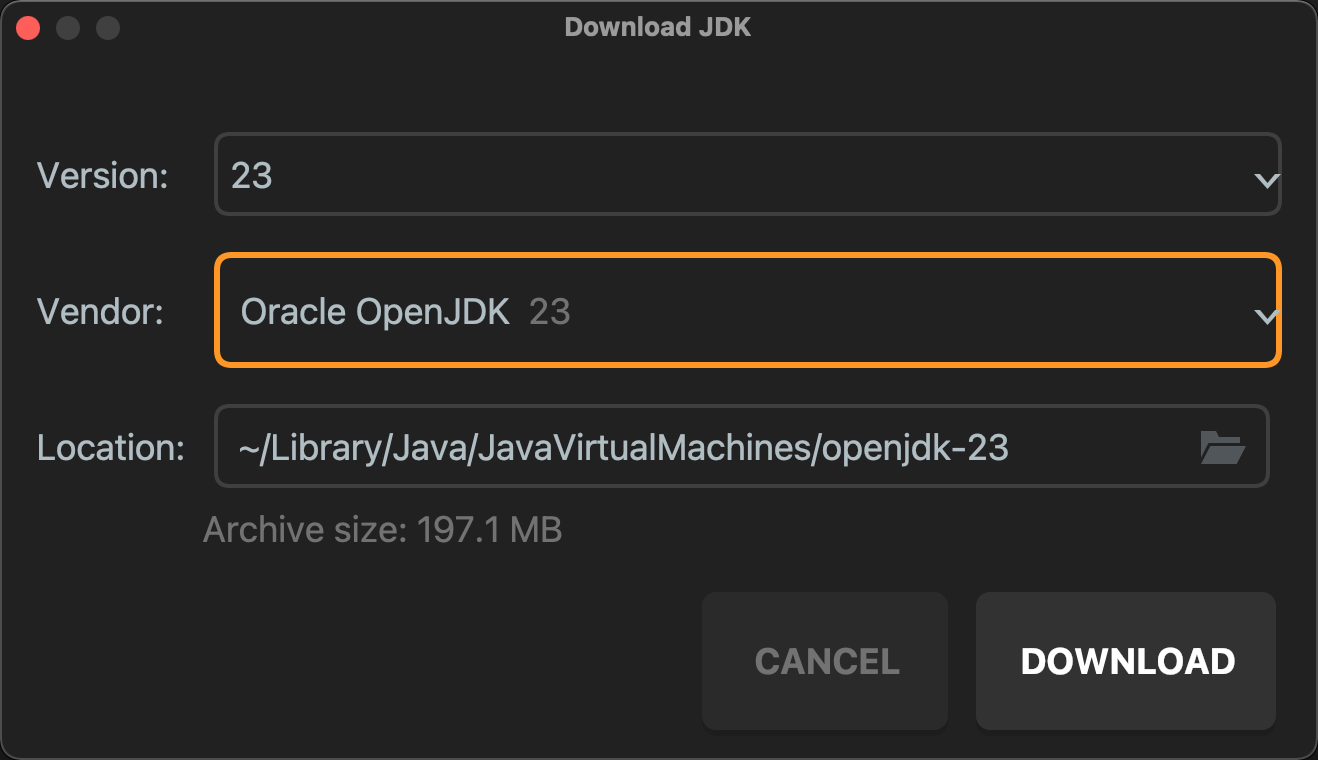Screen dimensions: 1318x760
Task: Click the Version label
Action: (102, 176)
